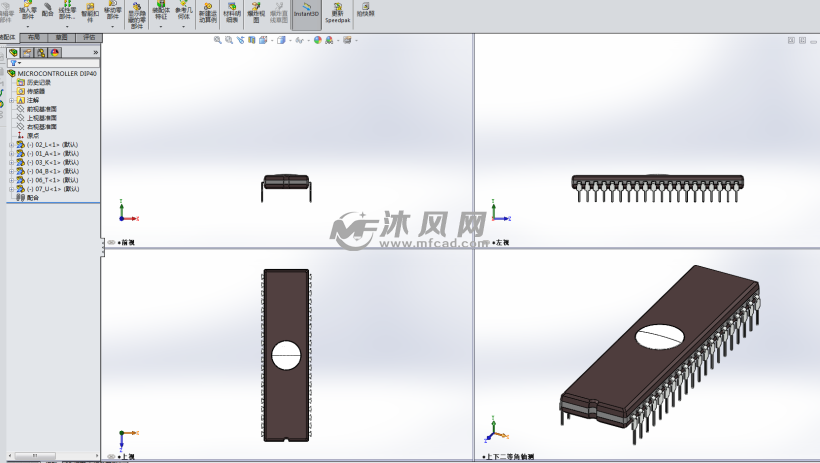Viewport: 820px width, 463px height.
Task: Expand component 01_A<1> tree node
Action: (x=12, y=154)
